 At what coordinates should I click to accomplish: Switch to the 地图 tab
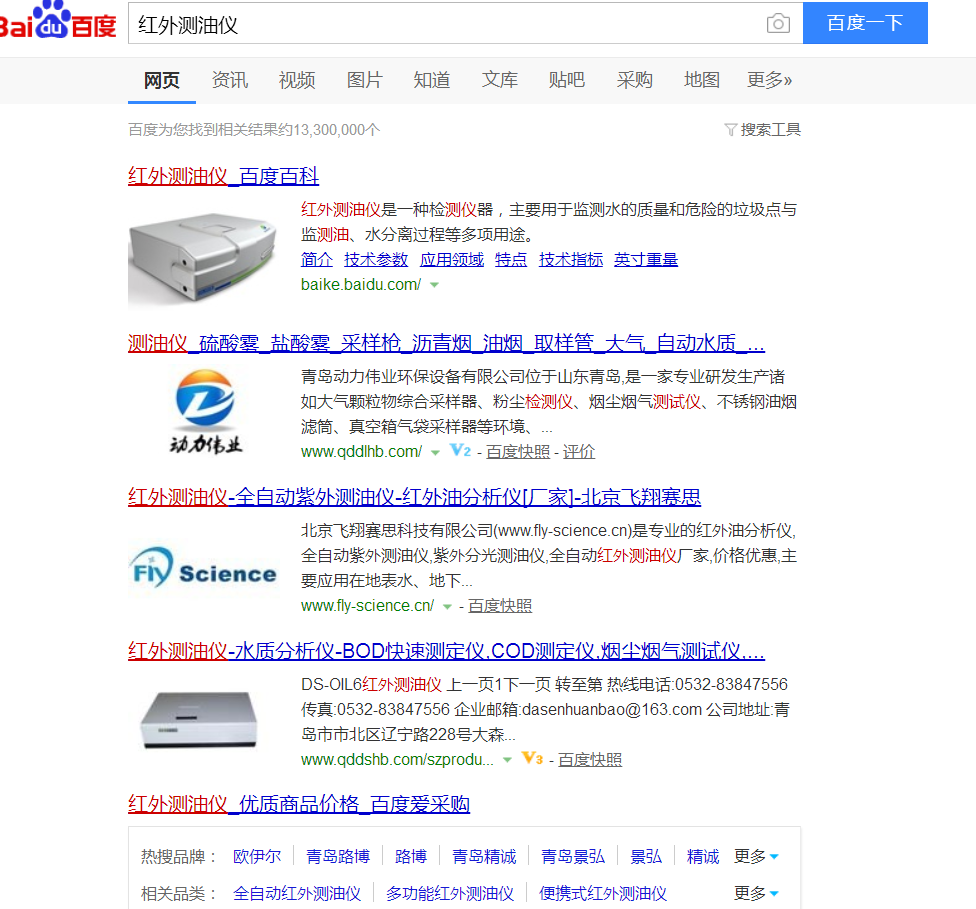pyautogui.click(x=702, y=80)
